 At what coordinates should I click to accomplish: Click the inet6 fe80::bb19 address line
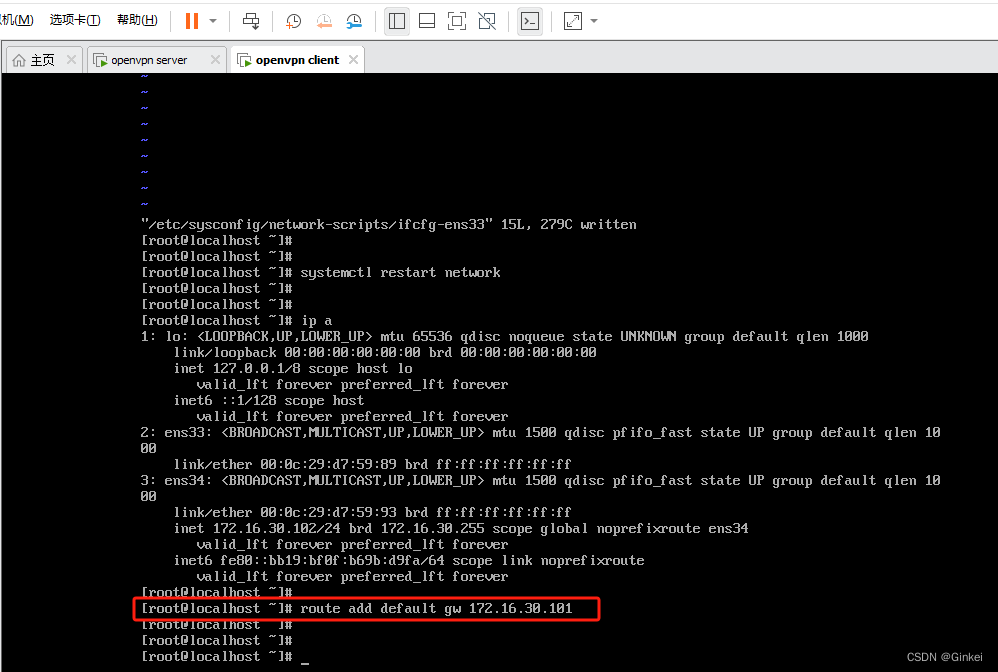409,561
